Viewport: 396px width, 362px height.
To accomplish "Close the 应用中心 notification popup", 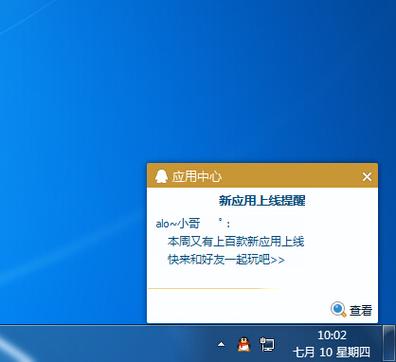I will [x=367, y=177].
